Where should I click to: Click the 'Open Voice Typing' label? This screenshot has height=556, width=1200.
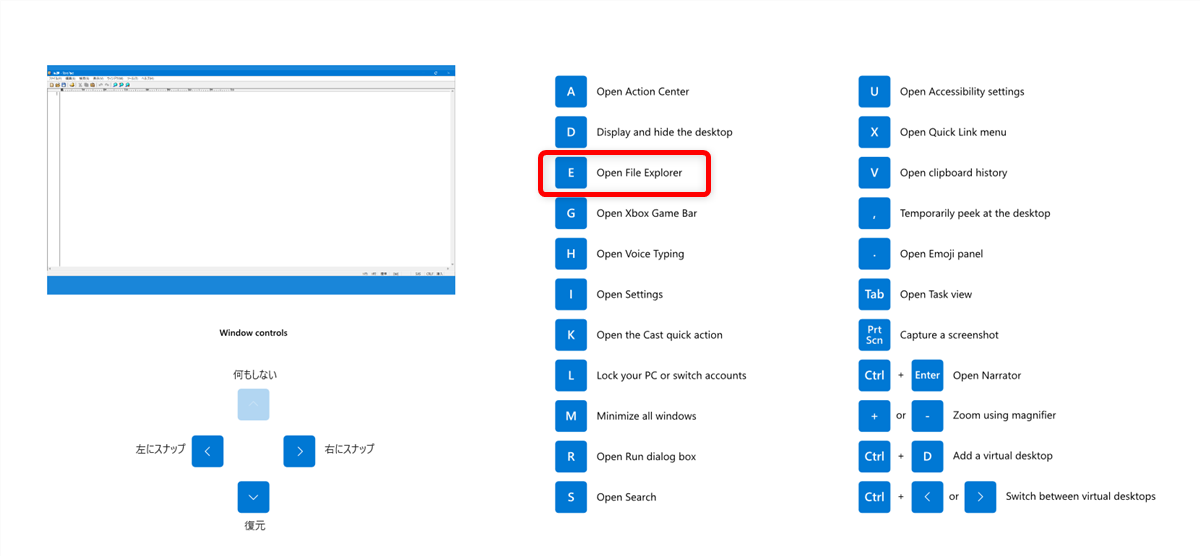(x=641, y=254)
